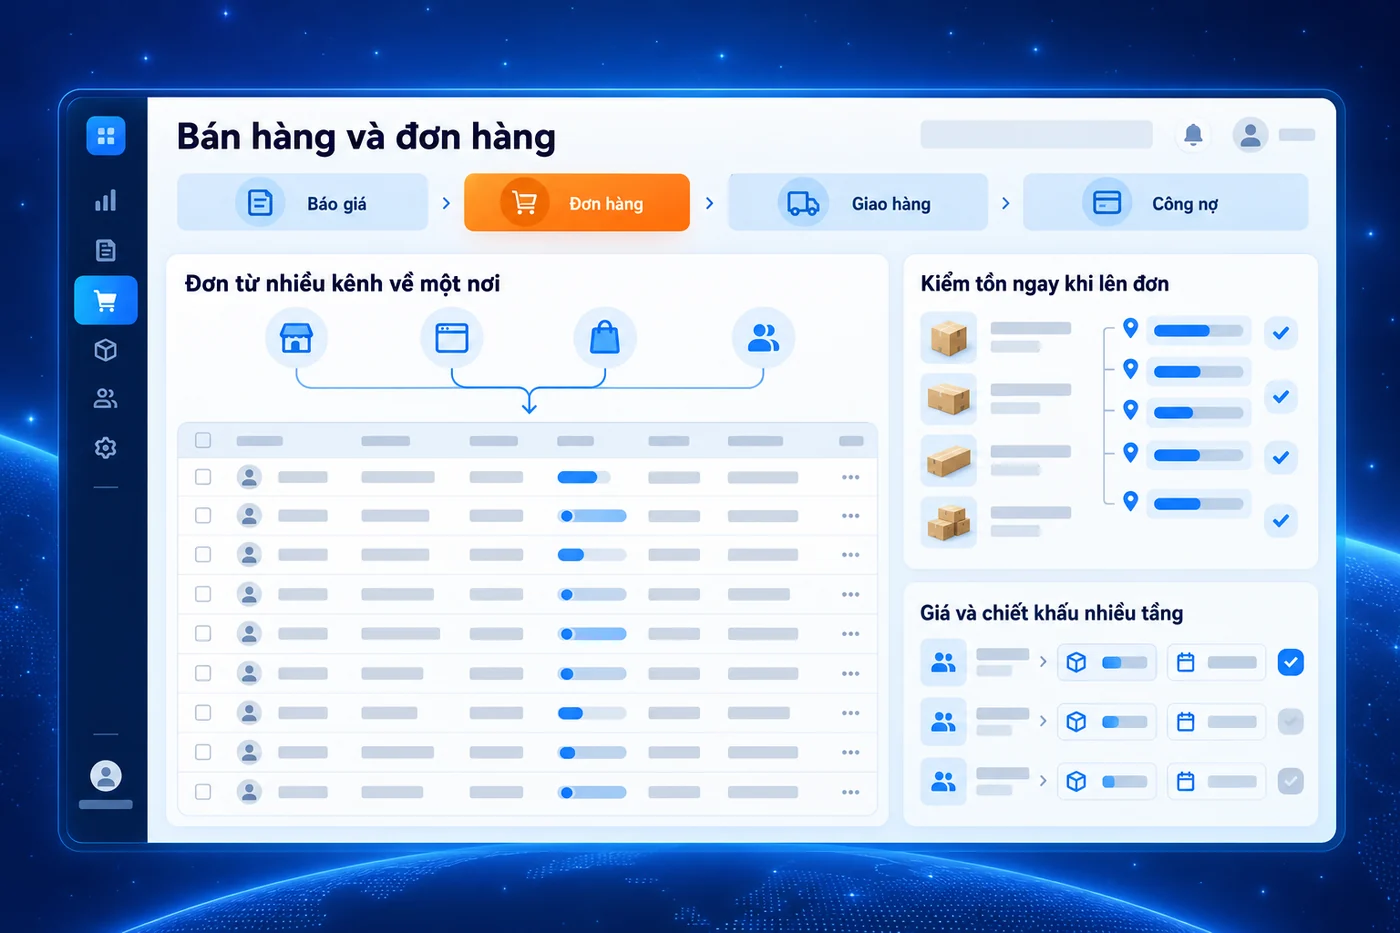1400x933 pixels.
Task: Click the Đơn từ nhiều kênh về một nơi heading
Action: click(x=342, y=284)
